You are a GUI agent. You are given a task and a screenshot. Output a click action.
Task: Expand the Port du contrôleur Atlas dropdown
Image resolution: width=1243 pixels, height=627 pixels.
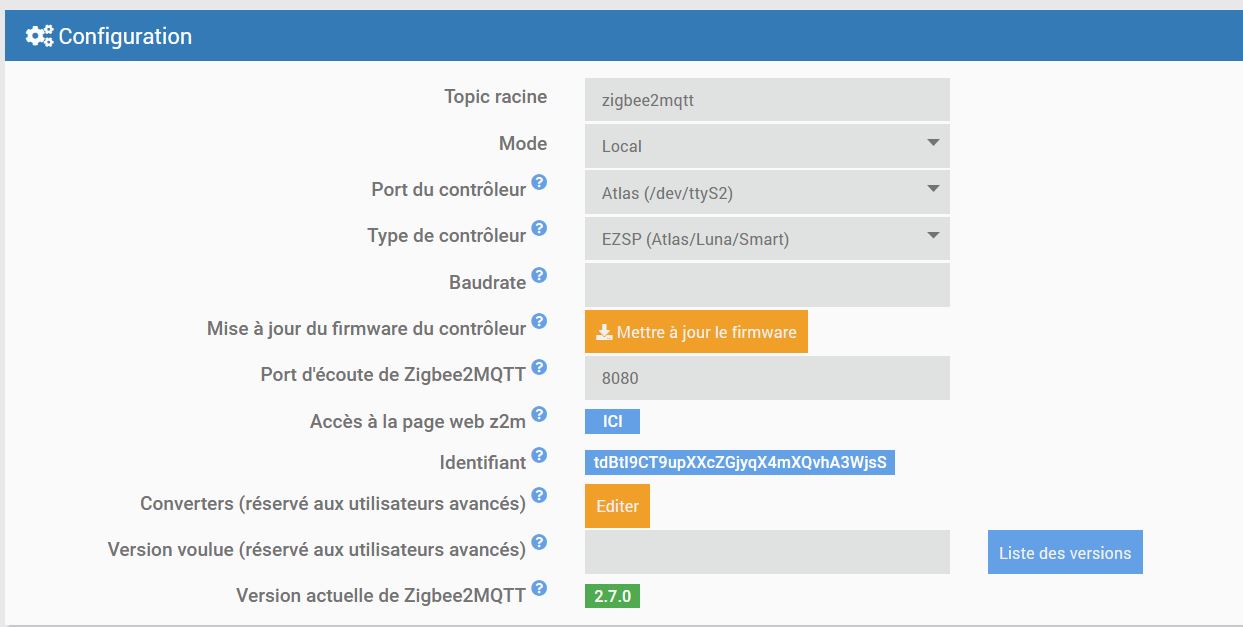tap(767, 193)
